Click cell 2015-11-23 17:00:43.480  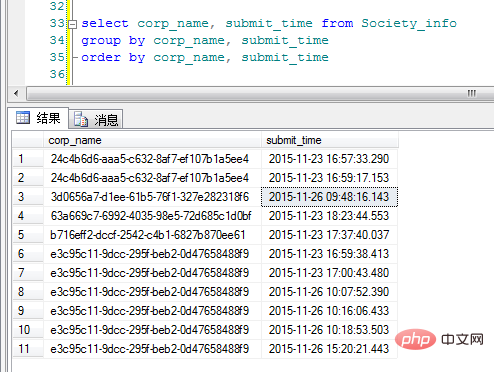[x=330, y=273]
